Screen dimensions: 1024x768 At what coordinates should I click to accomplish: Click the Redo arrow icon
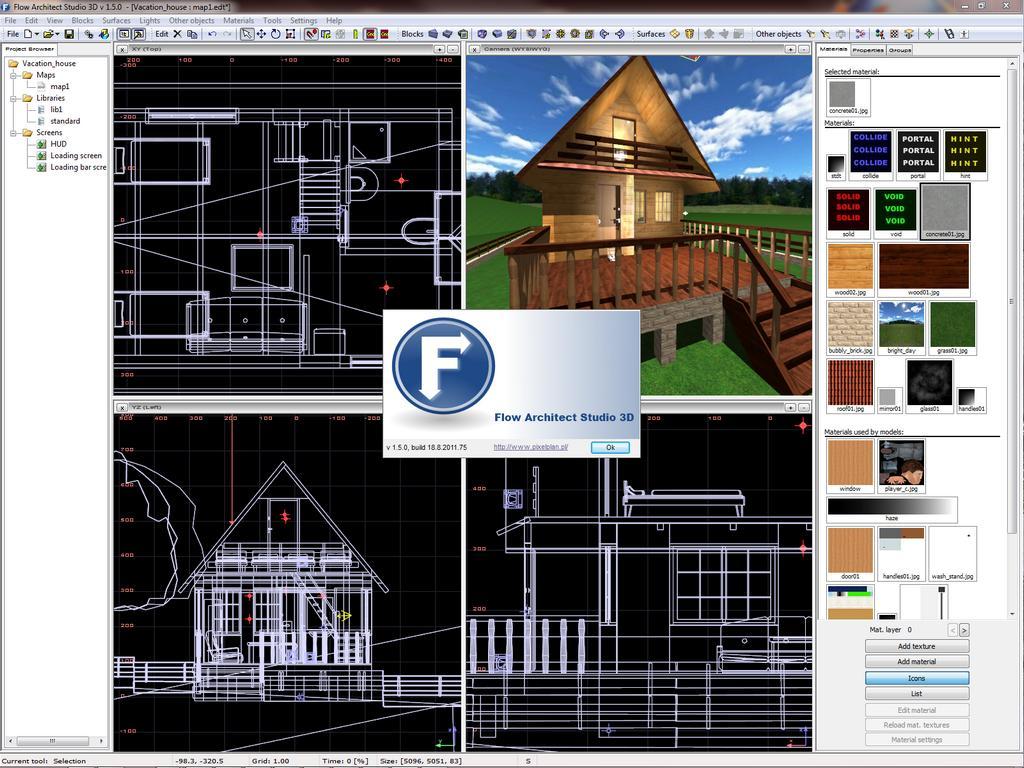coord(227,34)
